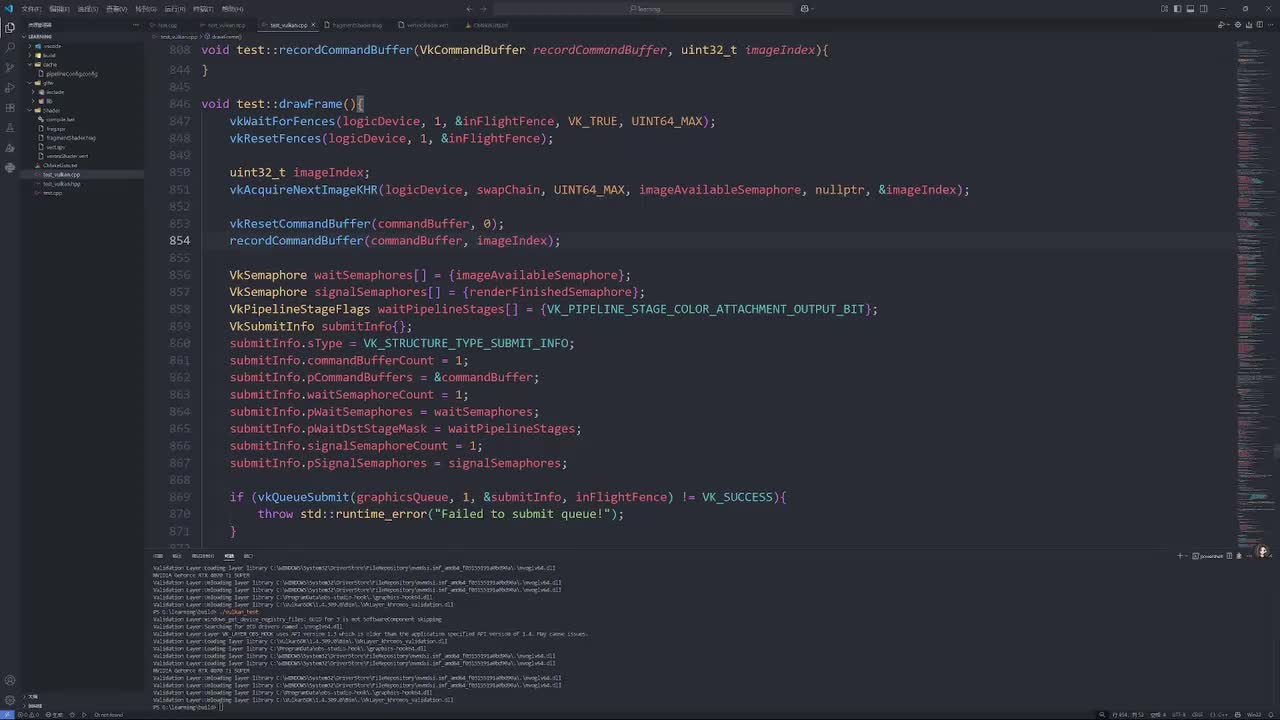This screenshot has width=1280, height=720.
Task: Open the CMake view in the activity bar
Action: click(x=10, y=148)
